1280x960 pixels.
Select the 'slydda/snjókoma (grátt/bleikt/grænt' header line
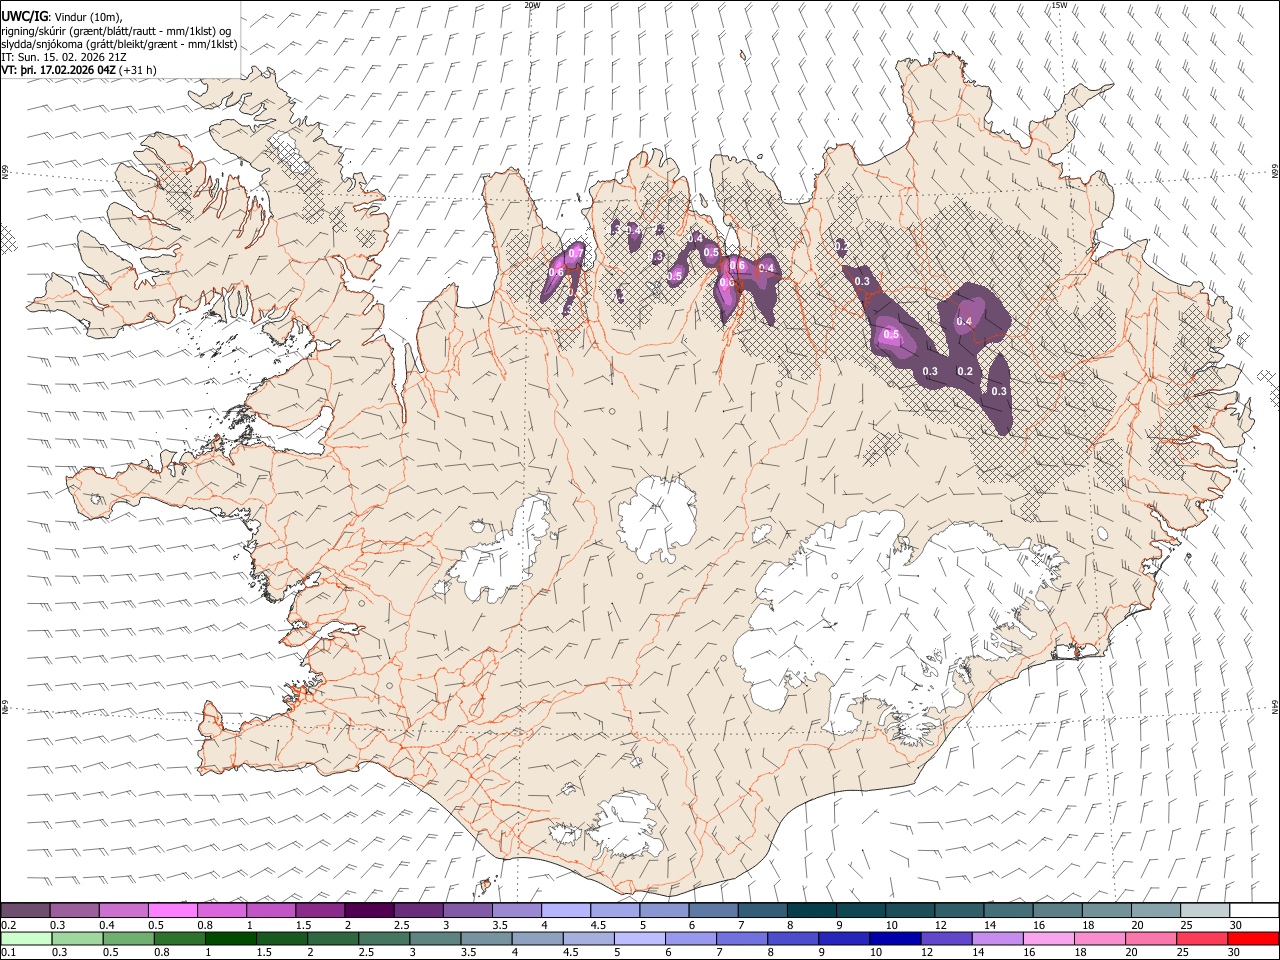[119, 44]
